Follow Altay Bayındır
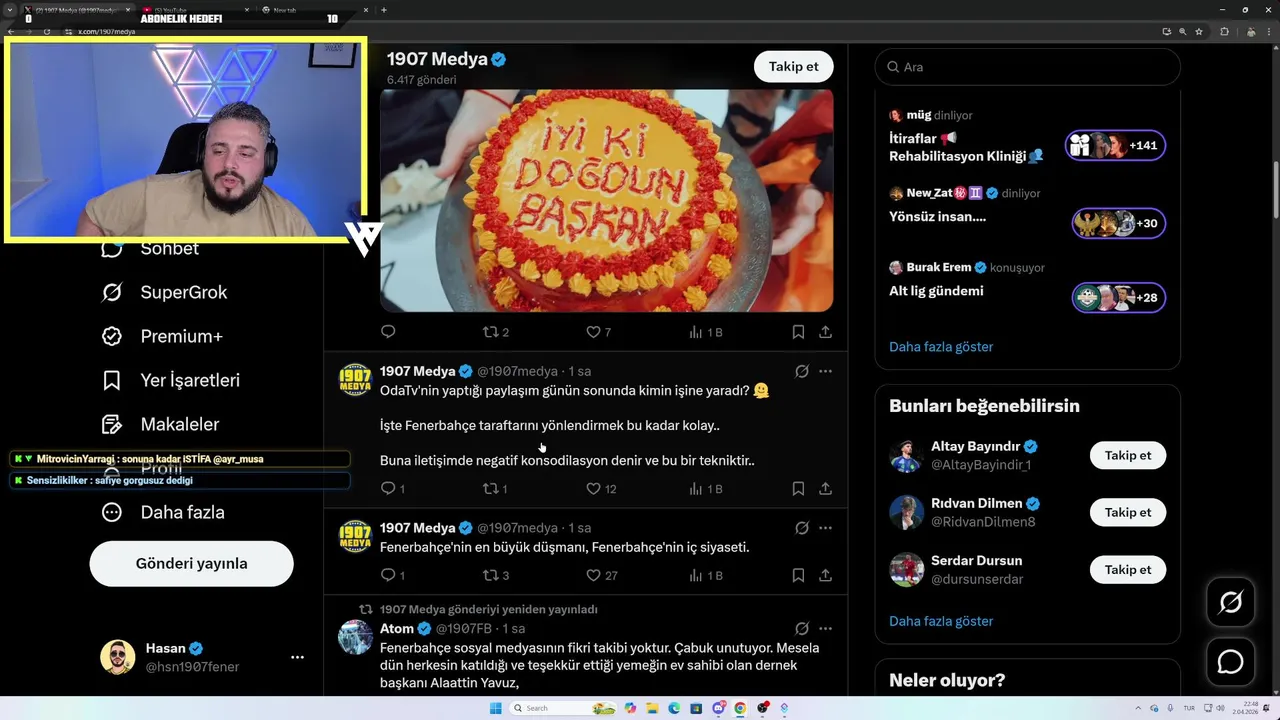 point(1128,455)
